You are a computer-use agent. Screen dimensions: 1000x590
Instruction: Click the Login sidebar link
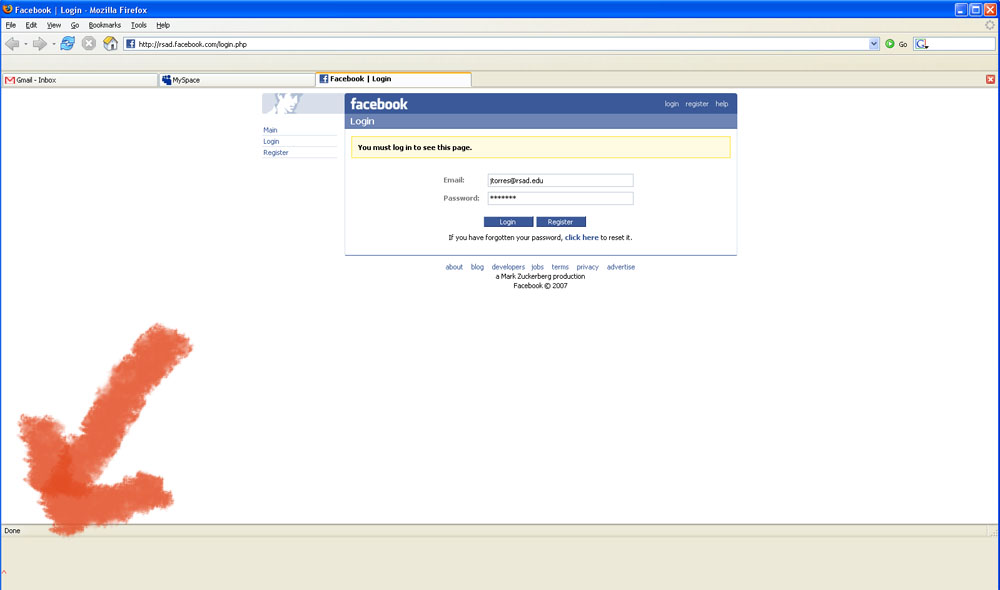point(271,142)
